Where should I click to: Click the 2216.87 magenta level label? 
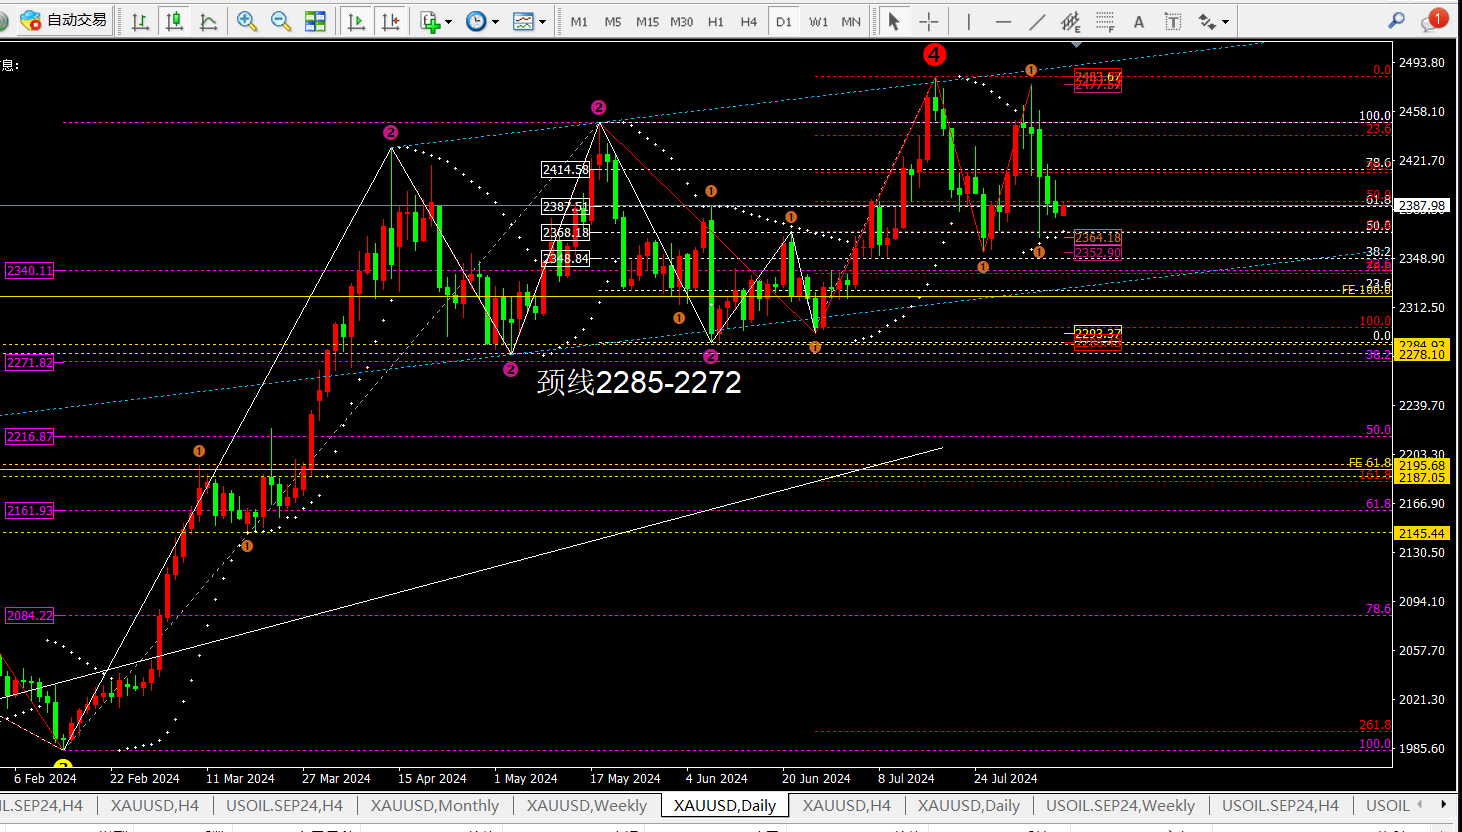click(x=29, y=437)
